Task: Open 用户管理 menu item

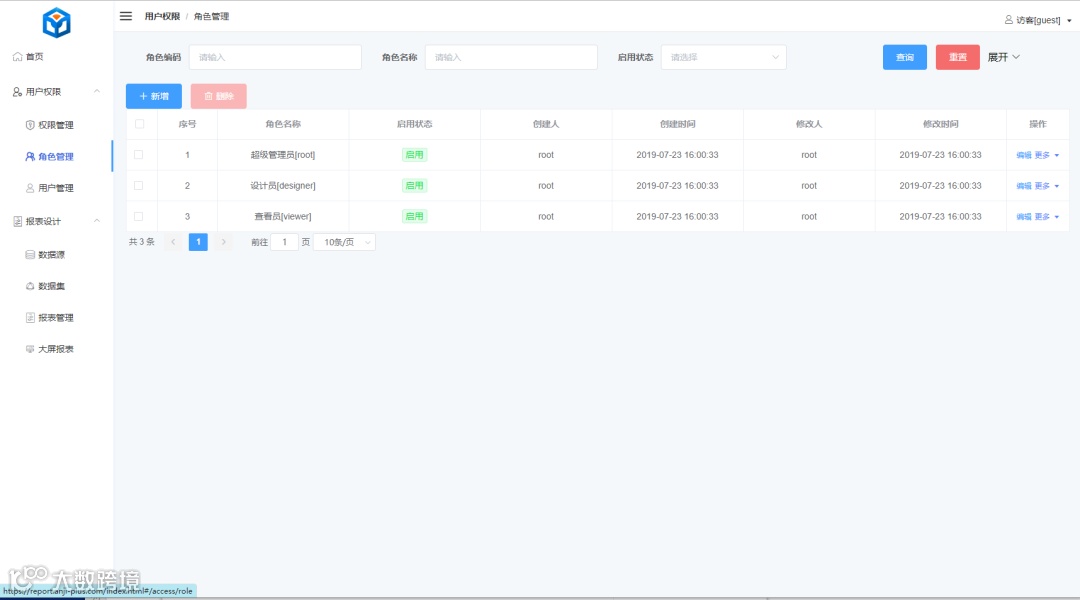Action: click(56, 187)
